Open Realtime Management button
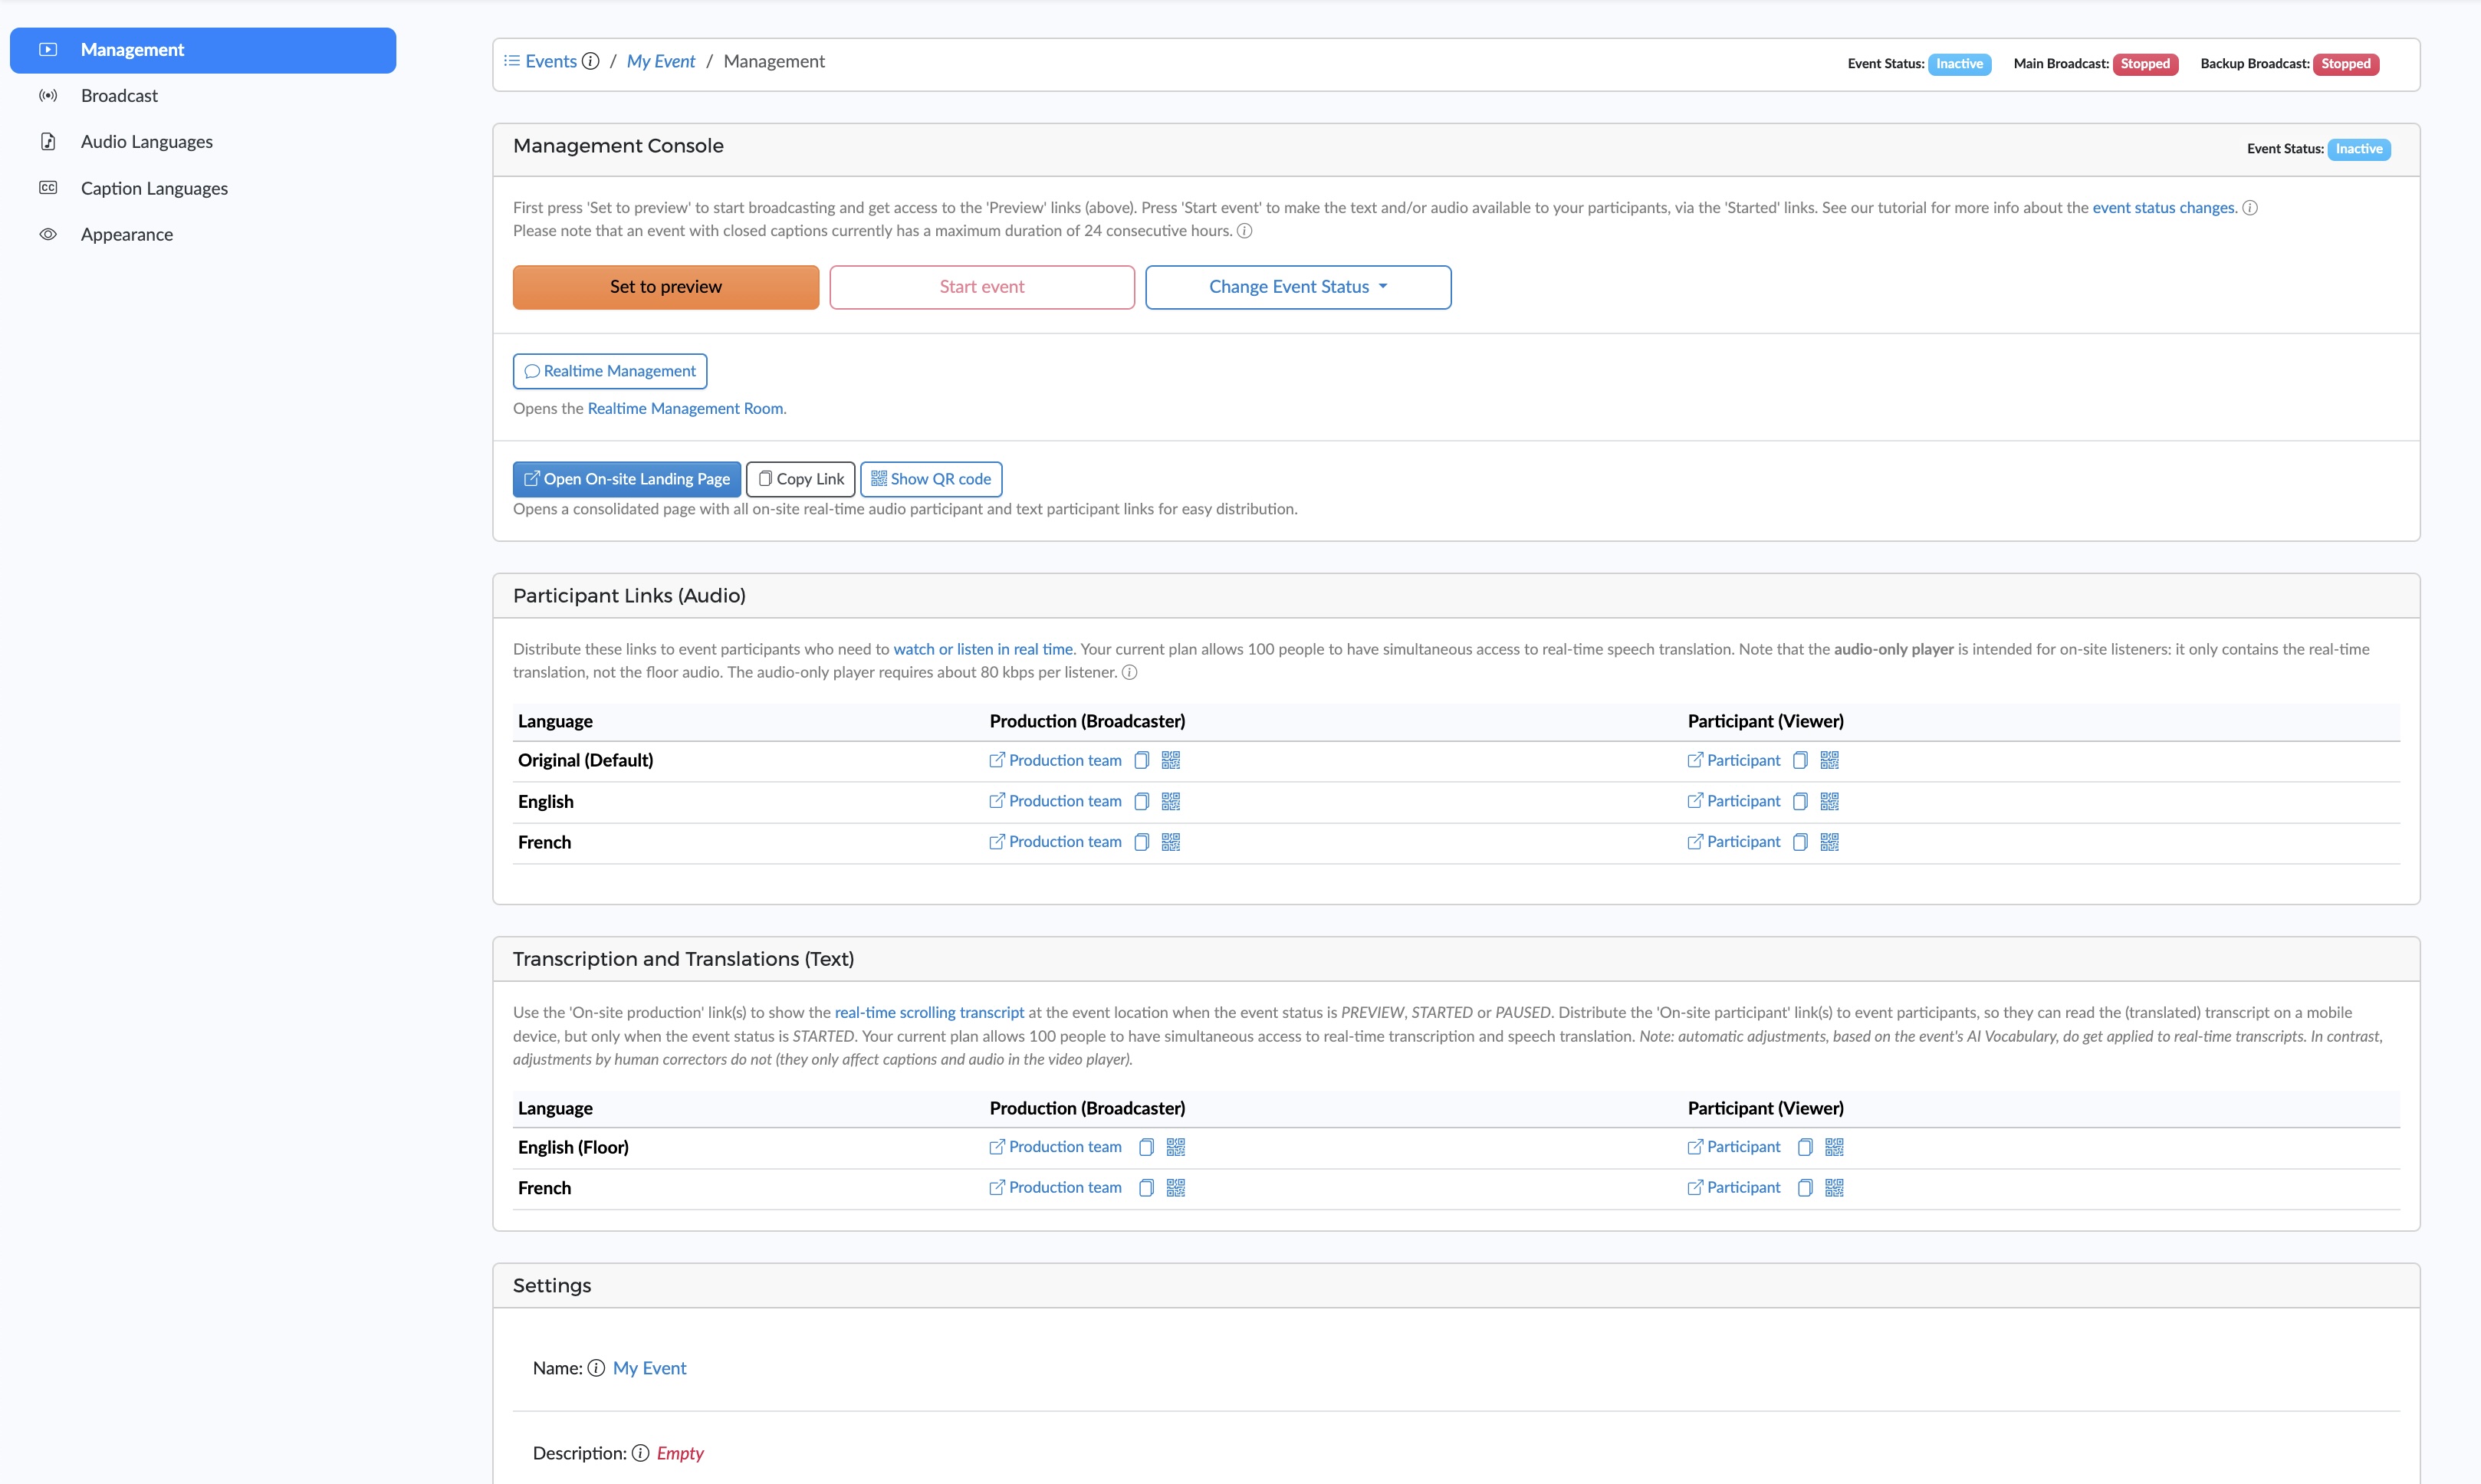The width and height of the screenshot is (2481, 1484). tap(610, 371)
